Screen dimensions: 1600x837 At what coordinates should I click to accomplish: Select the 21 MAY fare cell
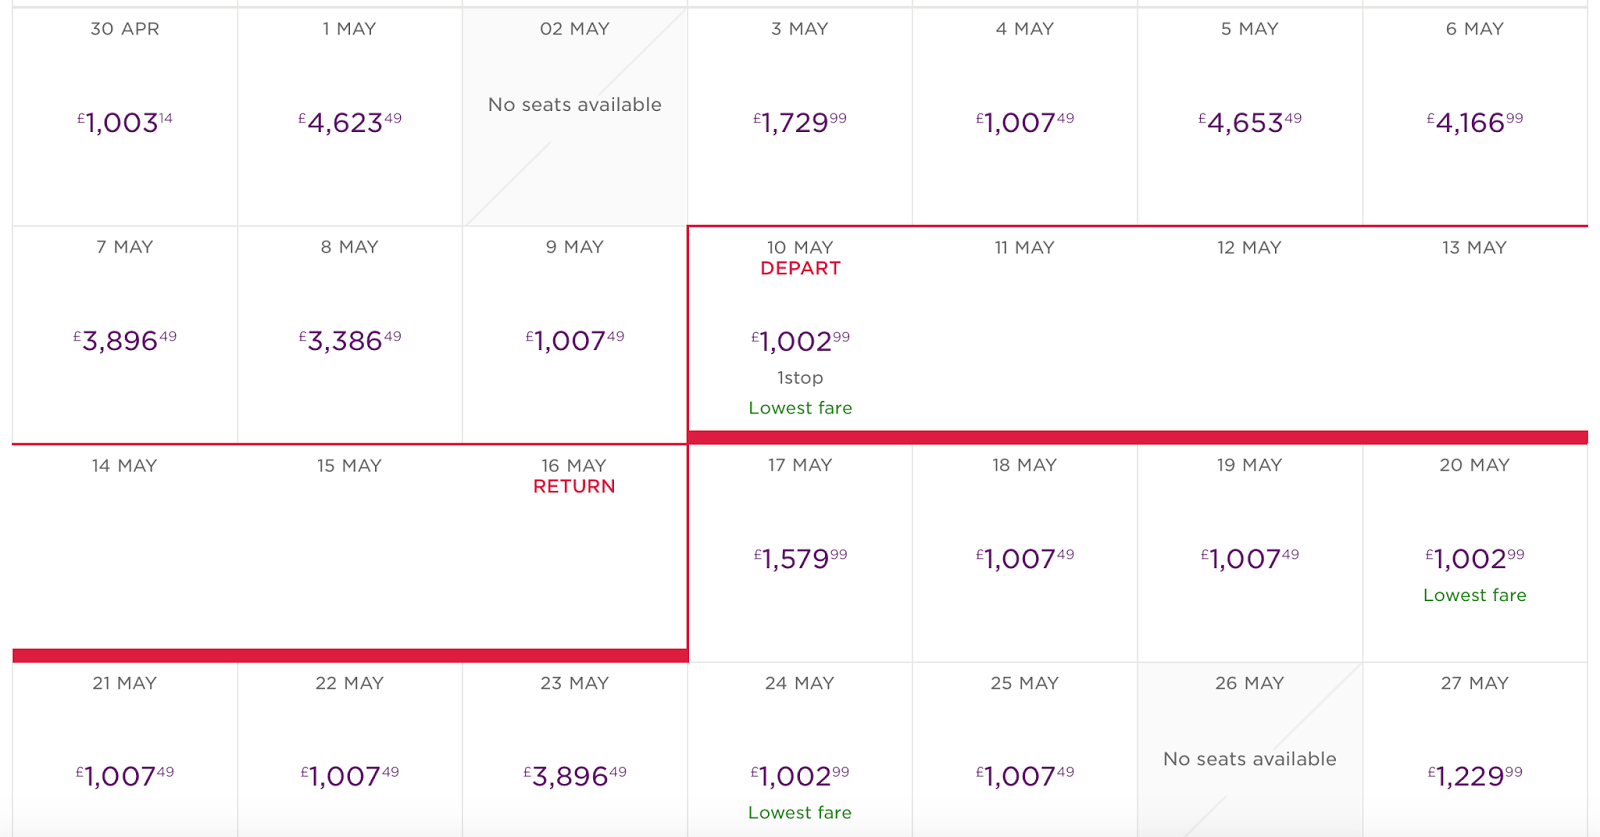pos(125,750)
